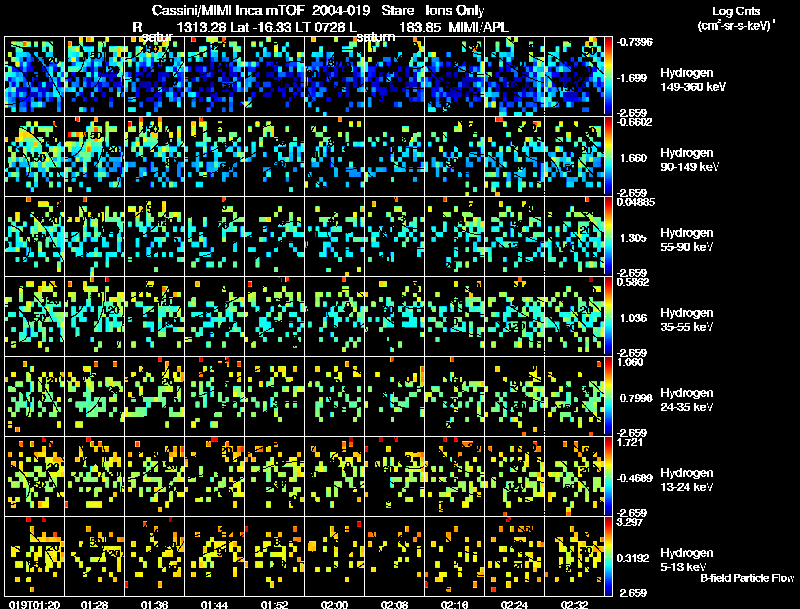Select the 90-149 keV panel at 01:28
This screenshot has width=800, height=609.
94,156
